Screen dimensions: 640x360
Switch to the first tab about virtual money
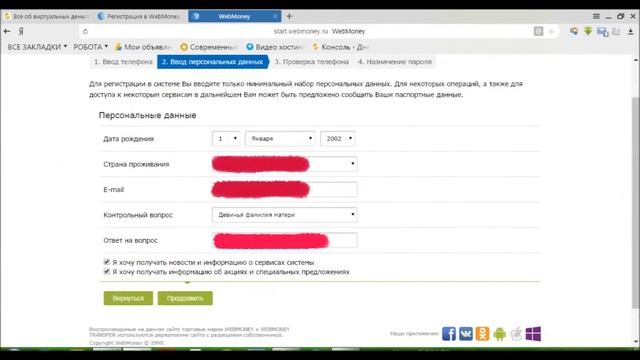(46, 16)
